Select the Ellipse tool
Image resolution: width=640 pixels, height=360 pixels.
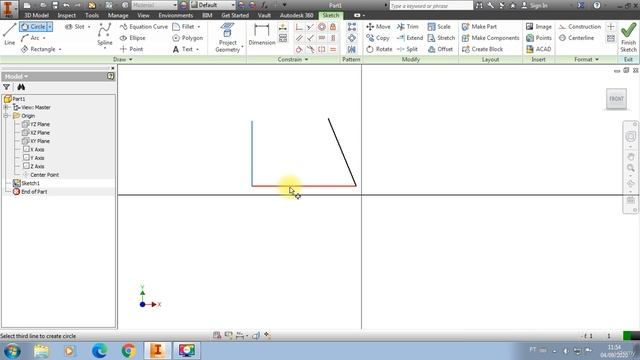133,38
